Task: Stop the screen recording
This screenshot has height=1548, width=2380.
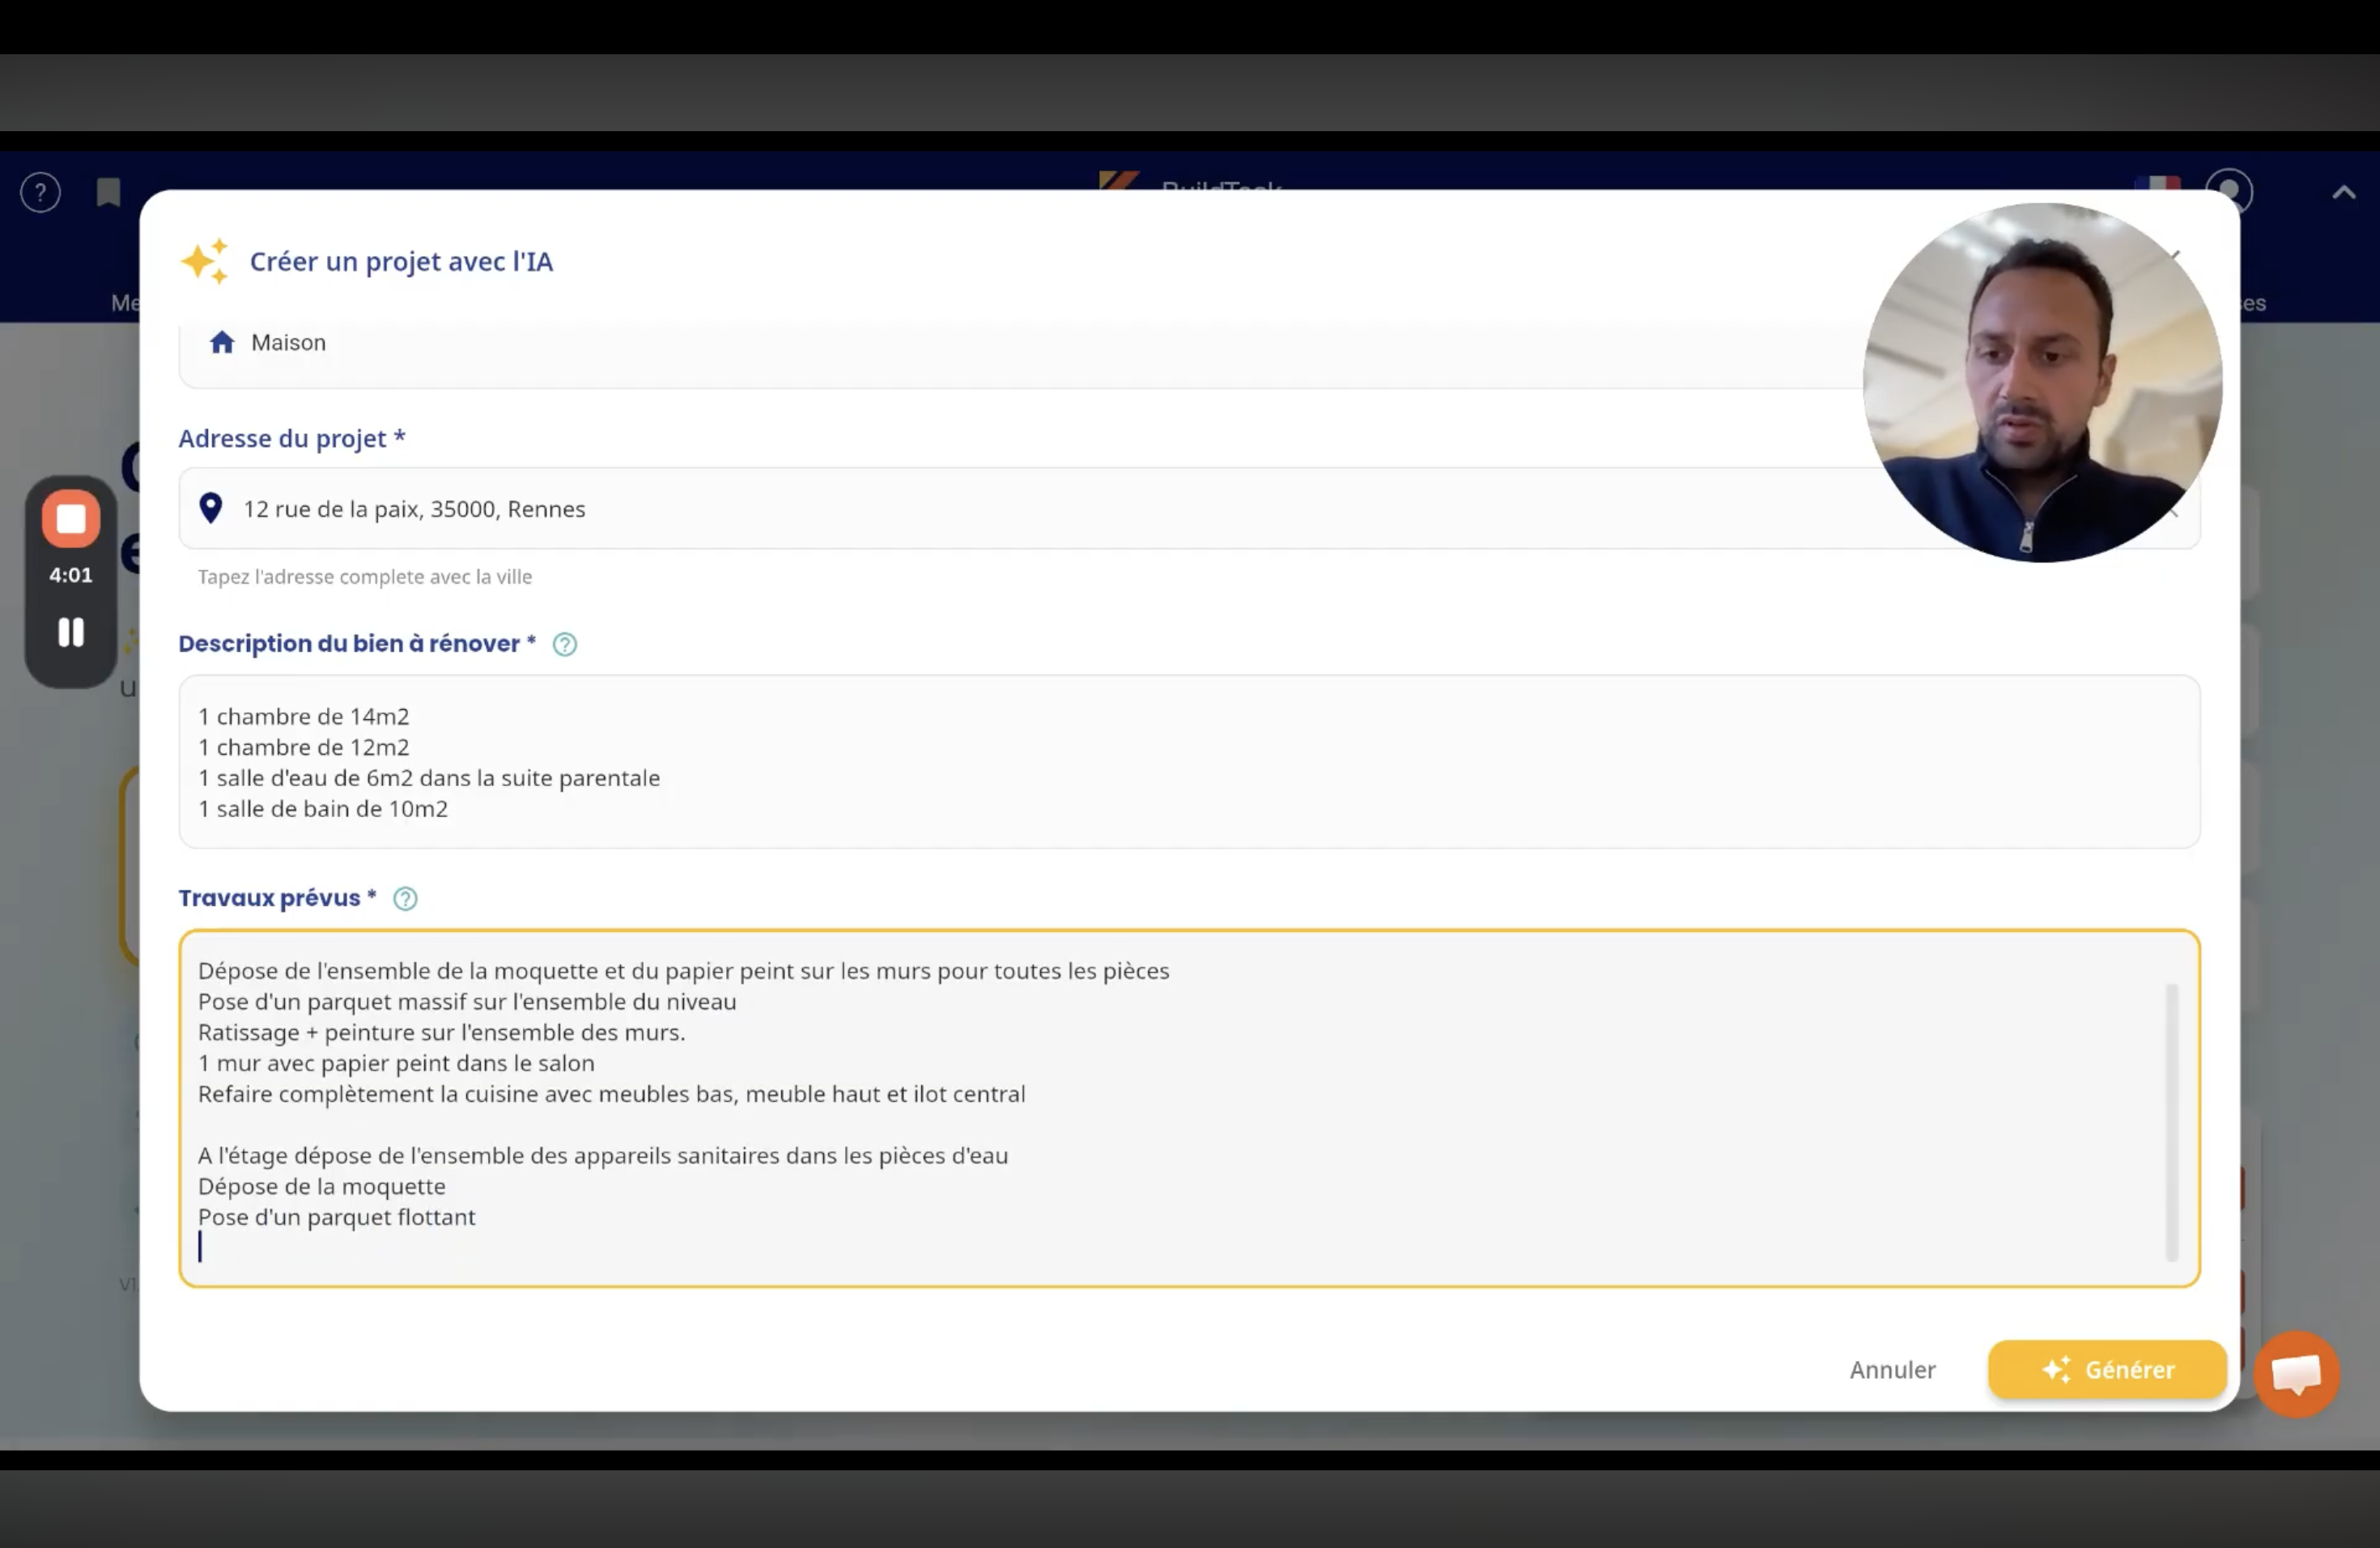Action: tap(71, 519)
